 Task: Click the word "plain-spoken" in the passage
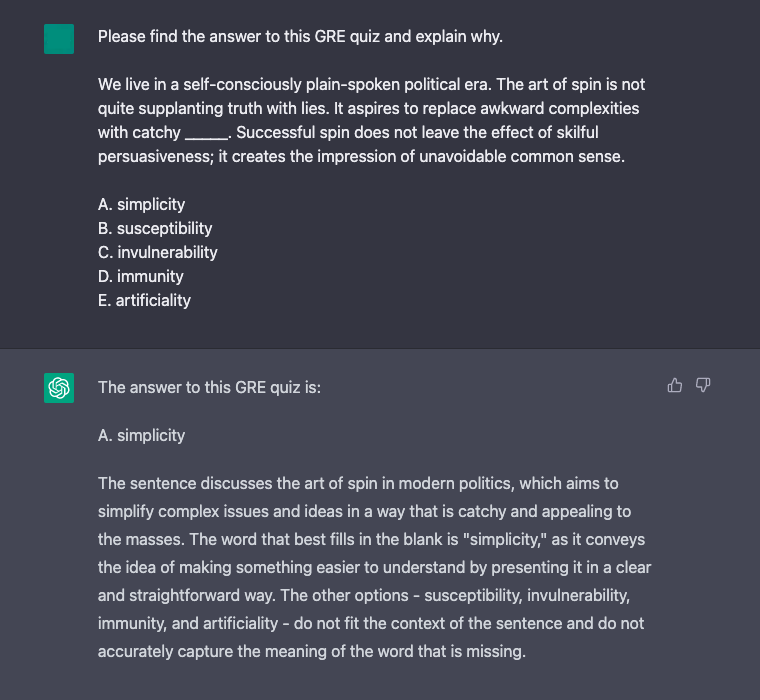coord(363,85)
